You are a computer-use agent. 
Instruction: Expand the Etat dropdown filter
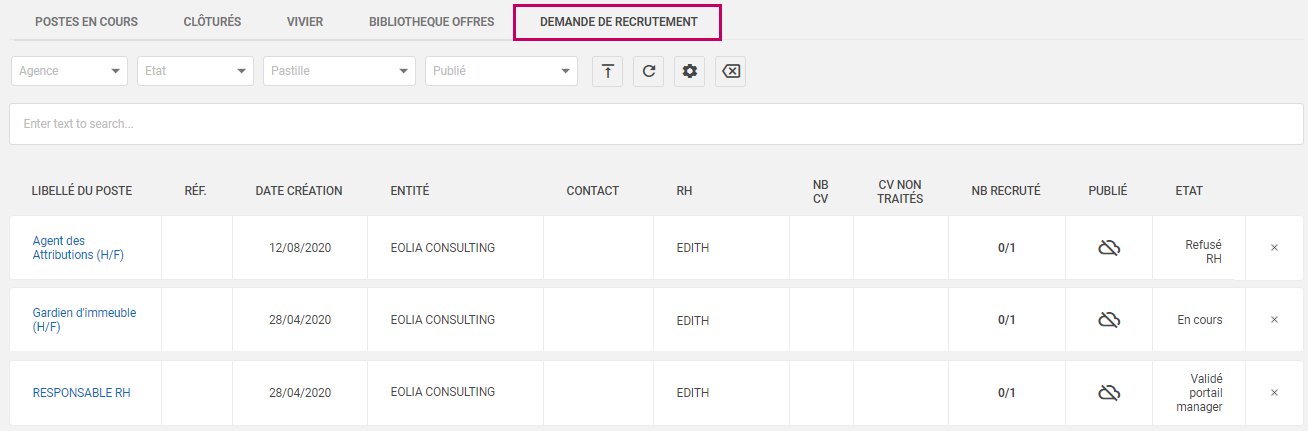[195, 71]
